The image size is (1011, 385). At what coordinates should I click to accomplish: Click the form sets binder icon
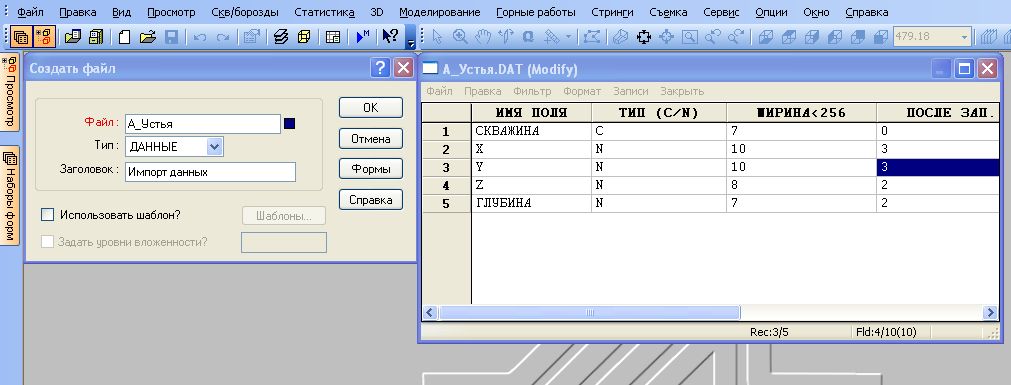click(97, 37)
